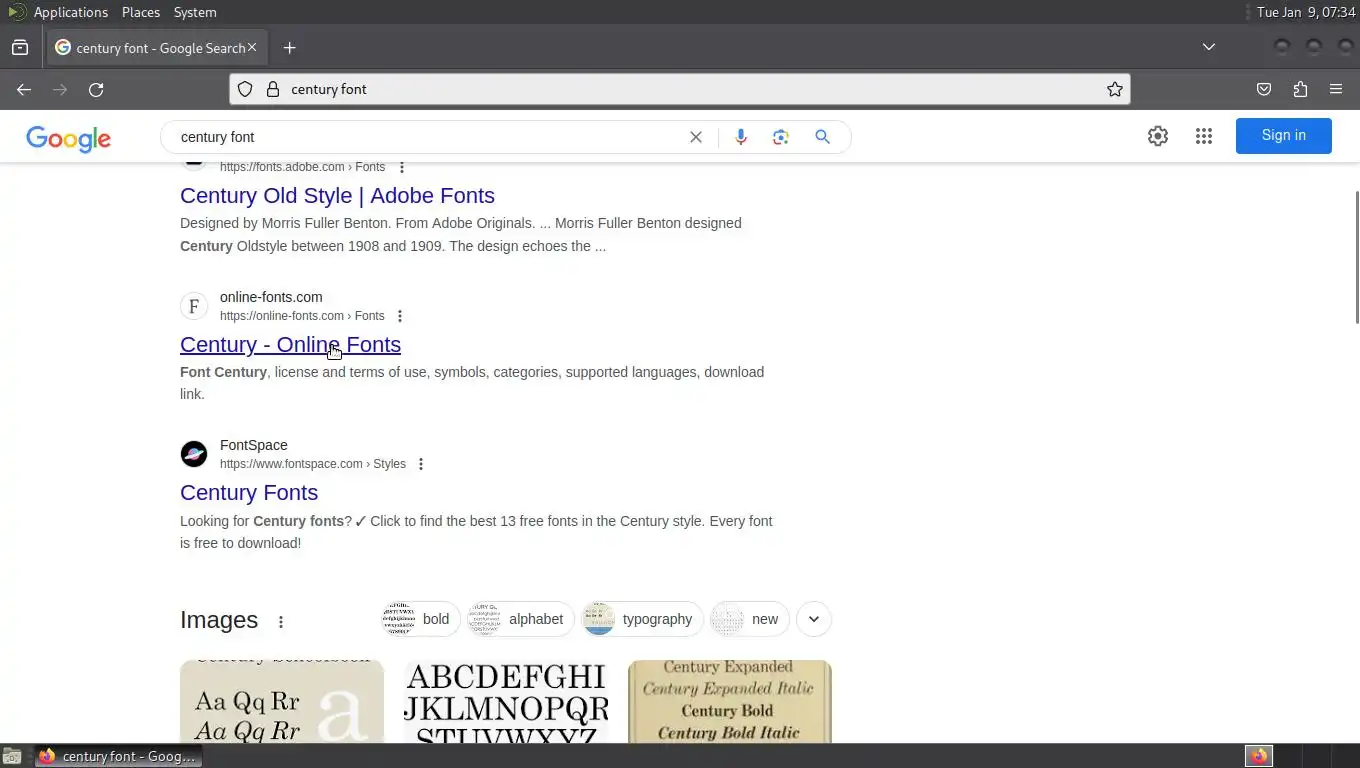Click the online-fonts.com site name text
The width and height of the screenshot is (1360, 768).
click(x=271, y=297)
